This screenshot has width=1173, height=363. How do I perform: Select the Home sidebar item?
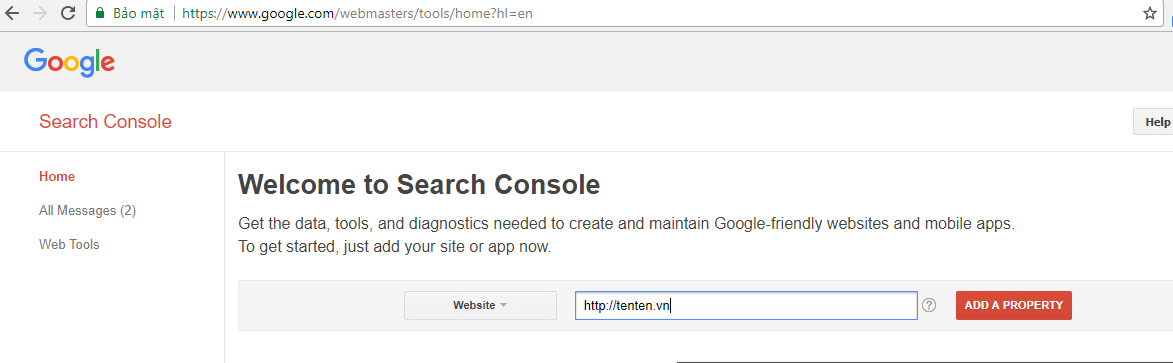point(57,177)
